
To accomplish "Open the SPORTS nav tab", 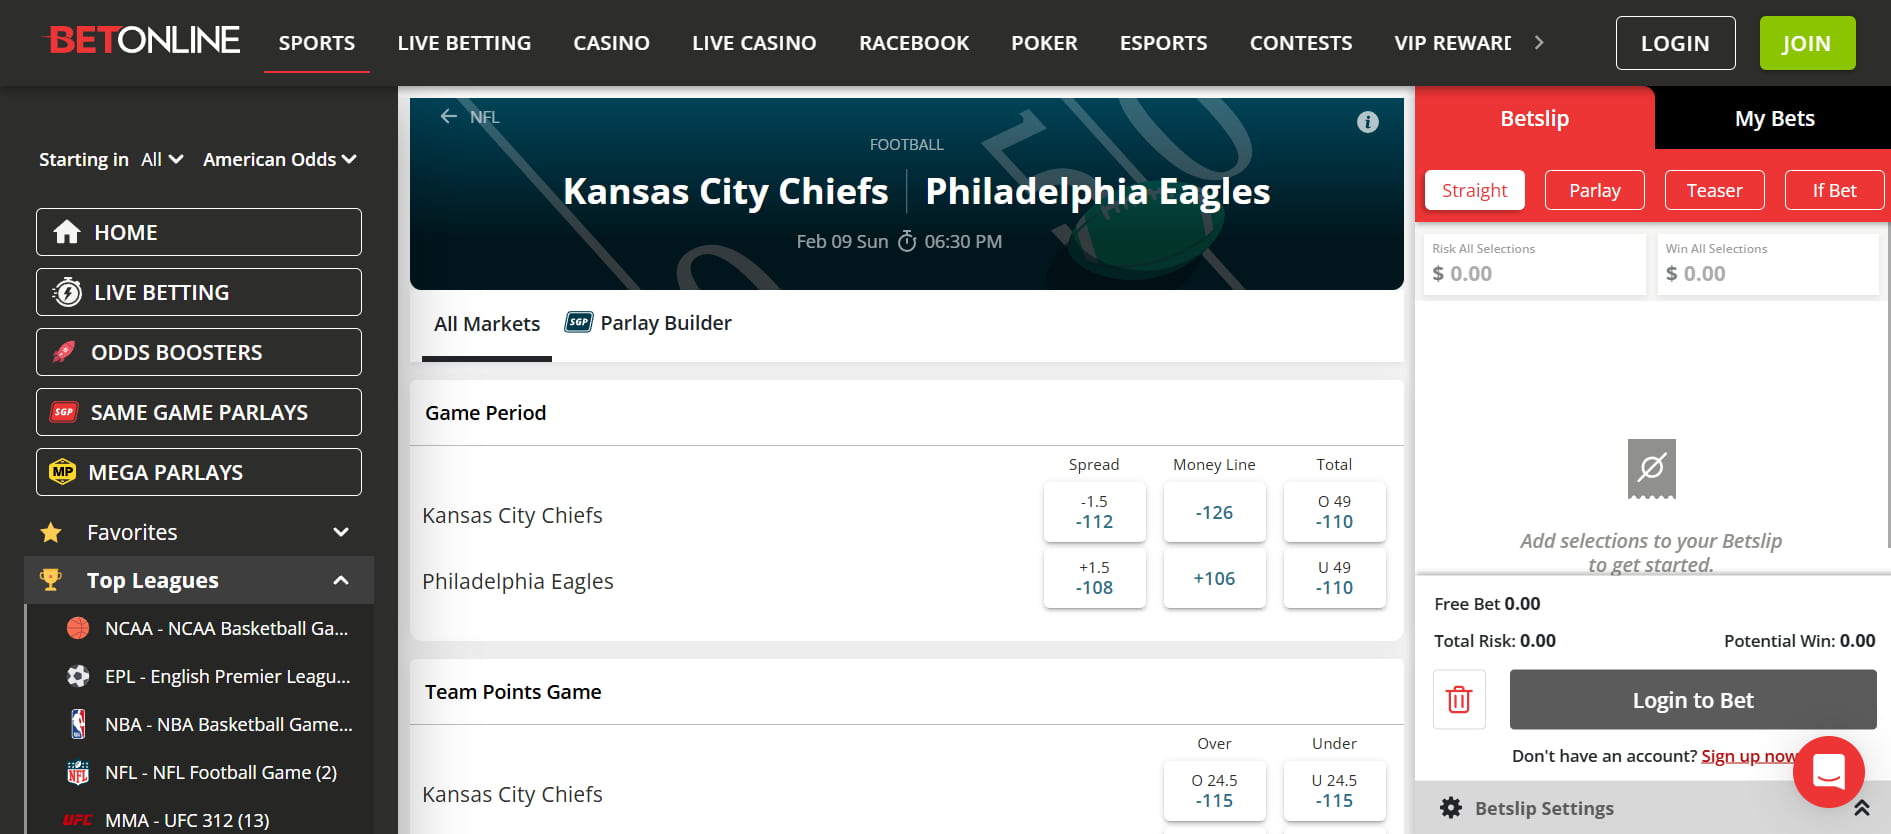I will click(x=316, y=43).
